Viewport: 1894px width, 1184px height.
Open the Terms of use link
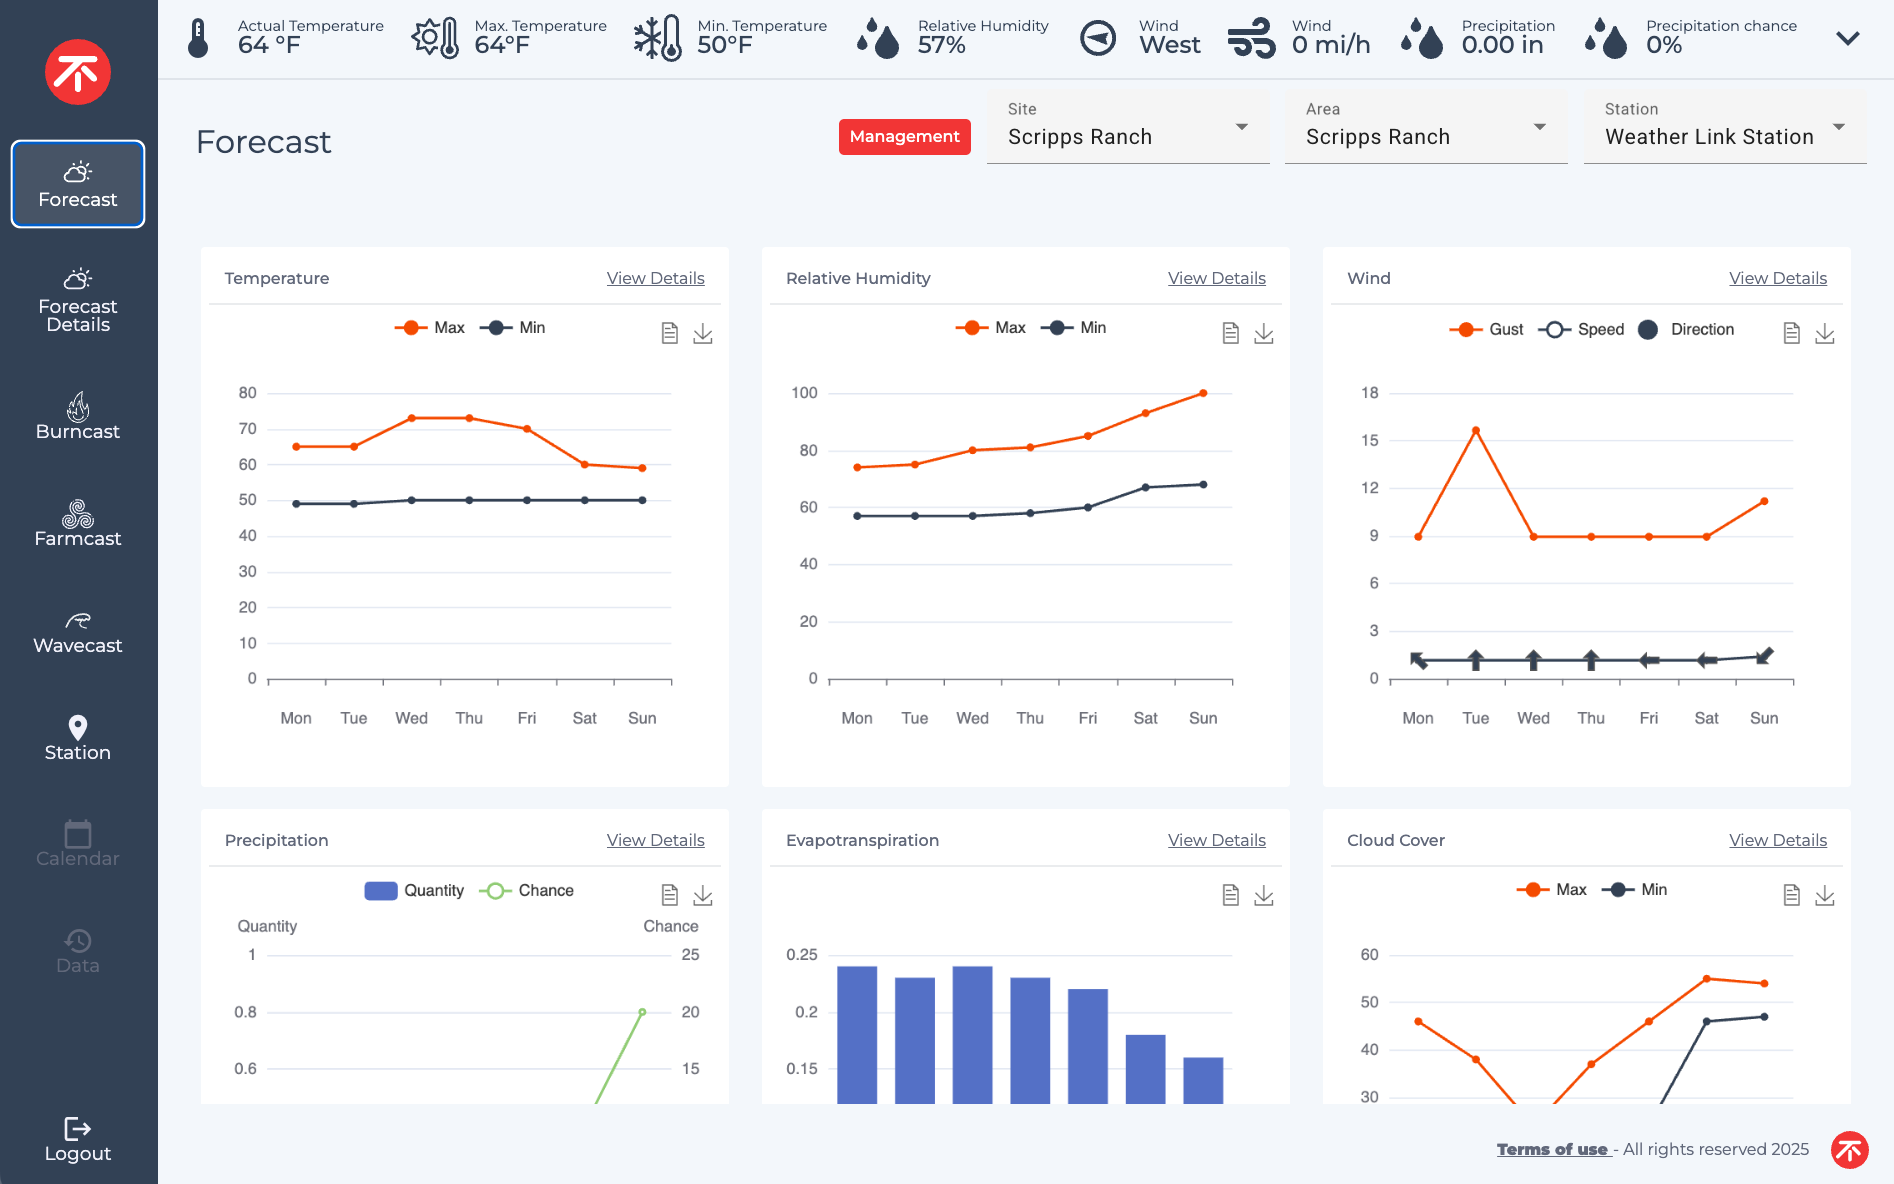(1552, 1150)
